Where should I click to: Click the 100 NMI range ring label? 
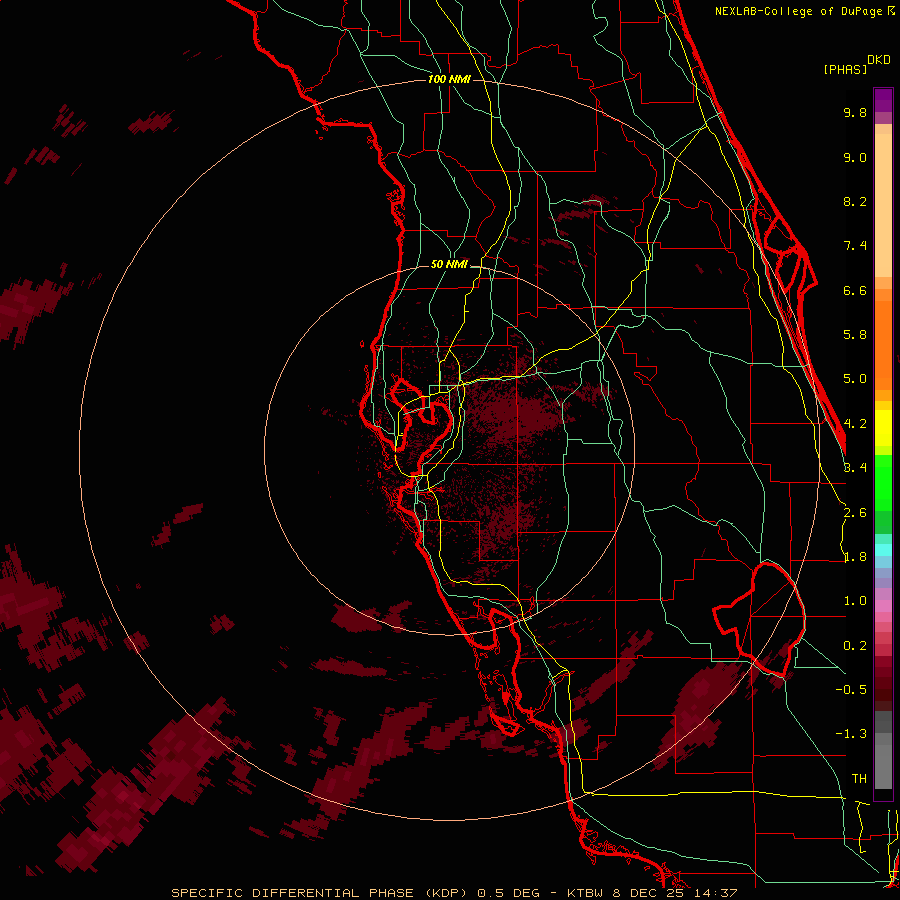[449, 79]
